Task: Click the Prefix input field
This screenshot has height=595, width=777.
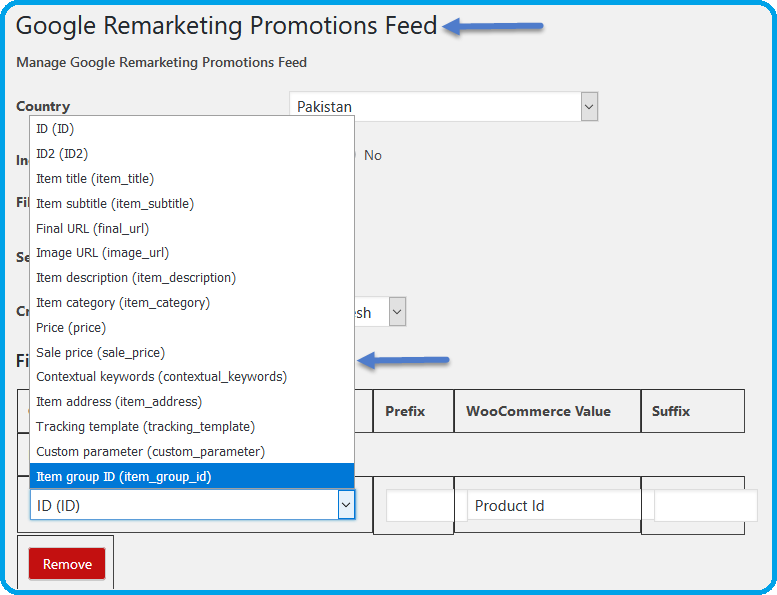Action: 420,505
